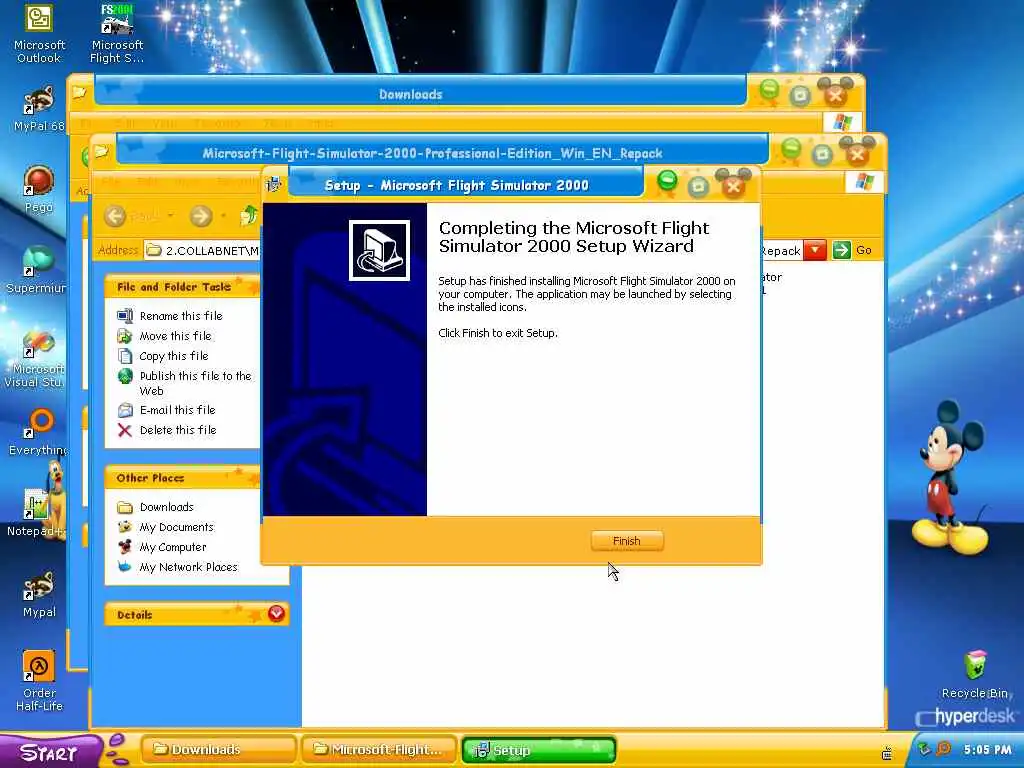Switch to Downloads taskbar button
Viewport: 1024px width, 768px height.
pos(219,750)
